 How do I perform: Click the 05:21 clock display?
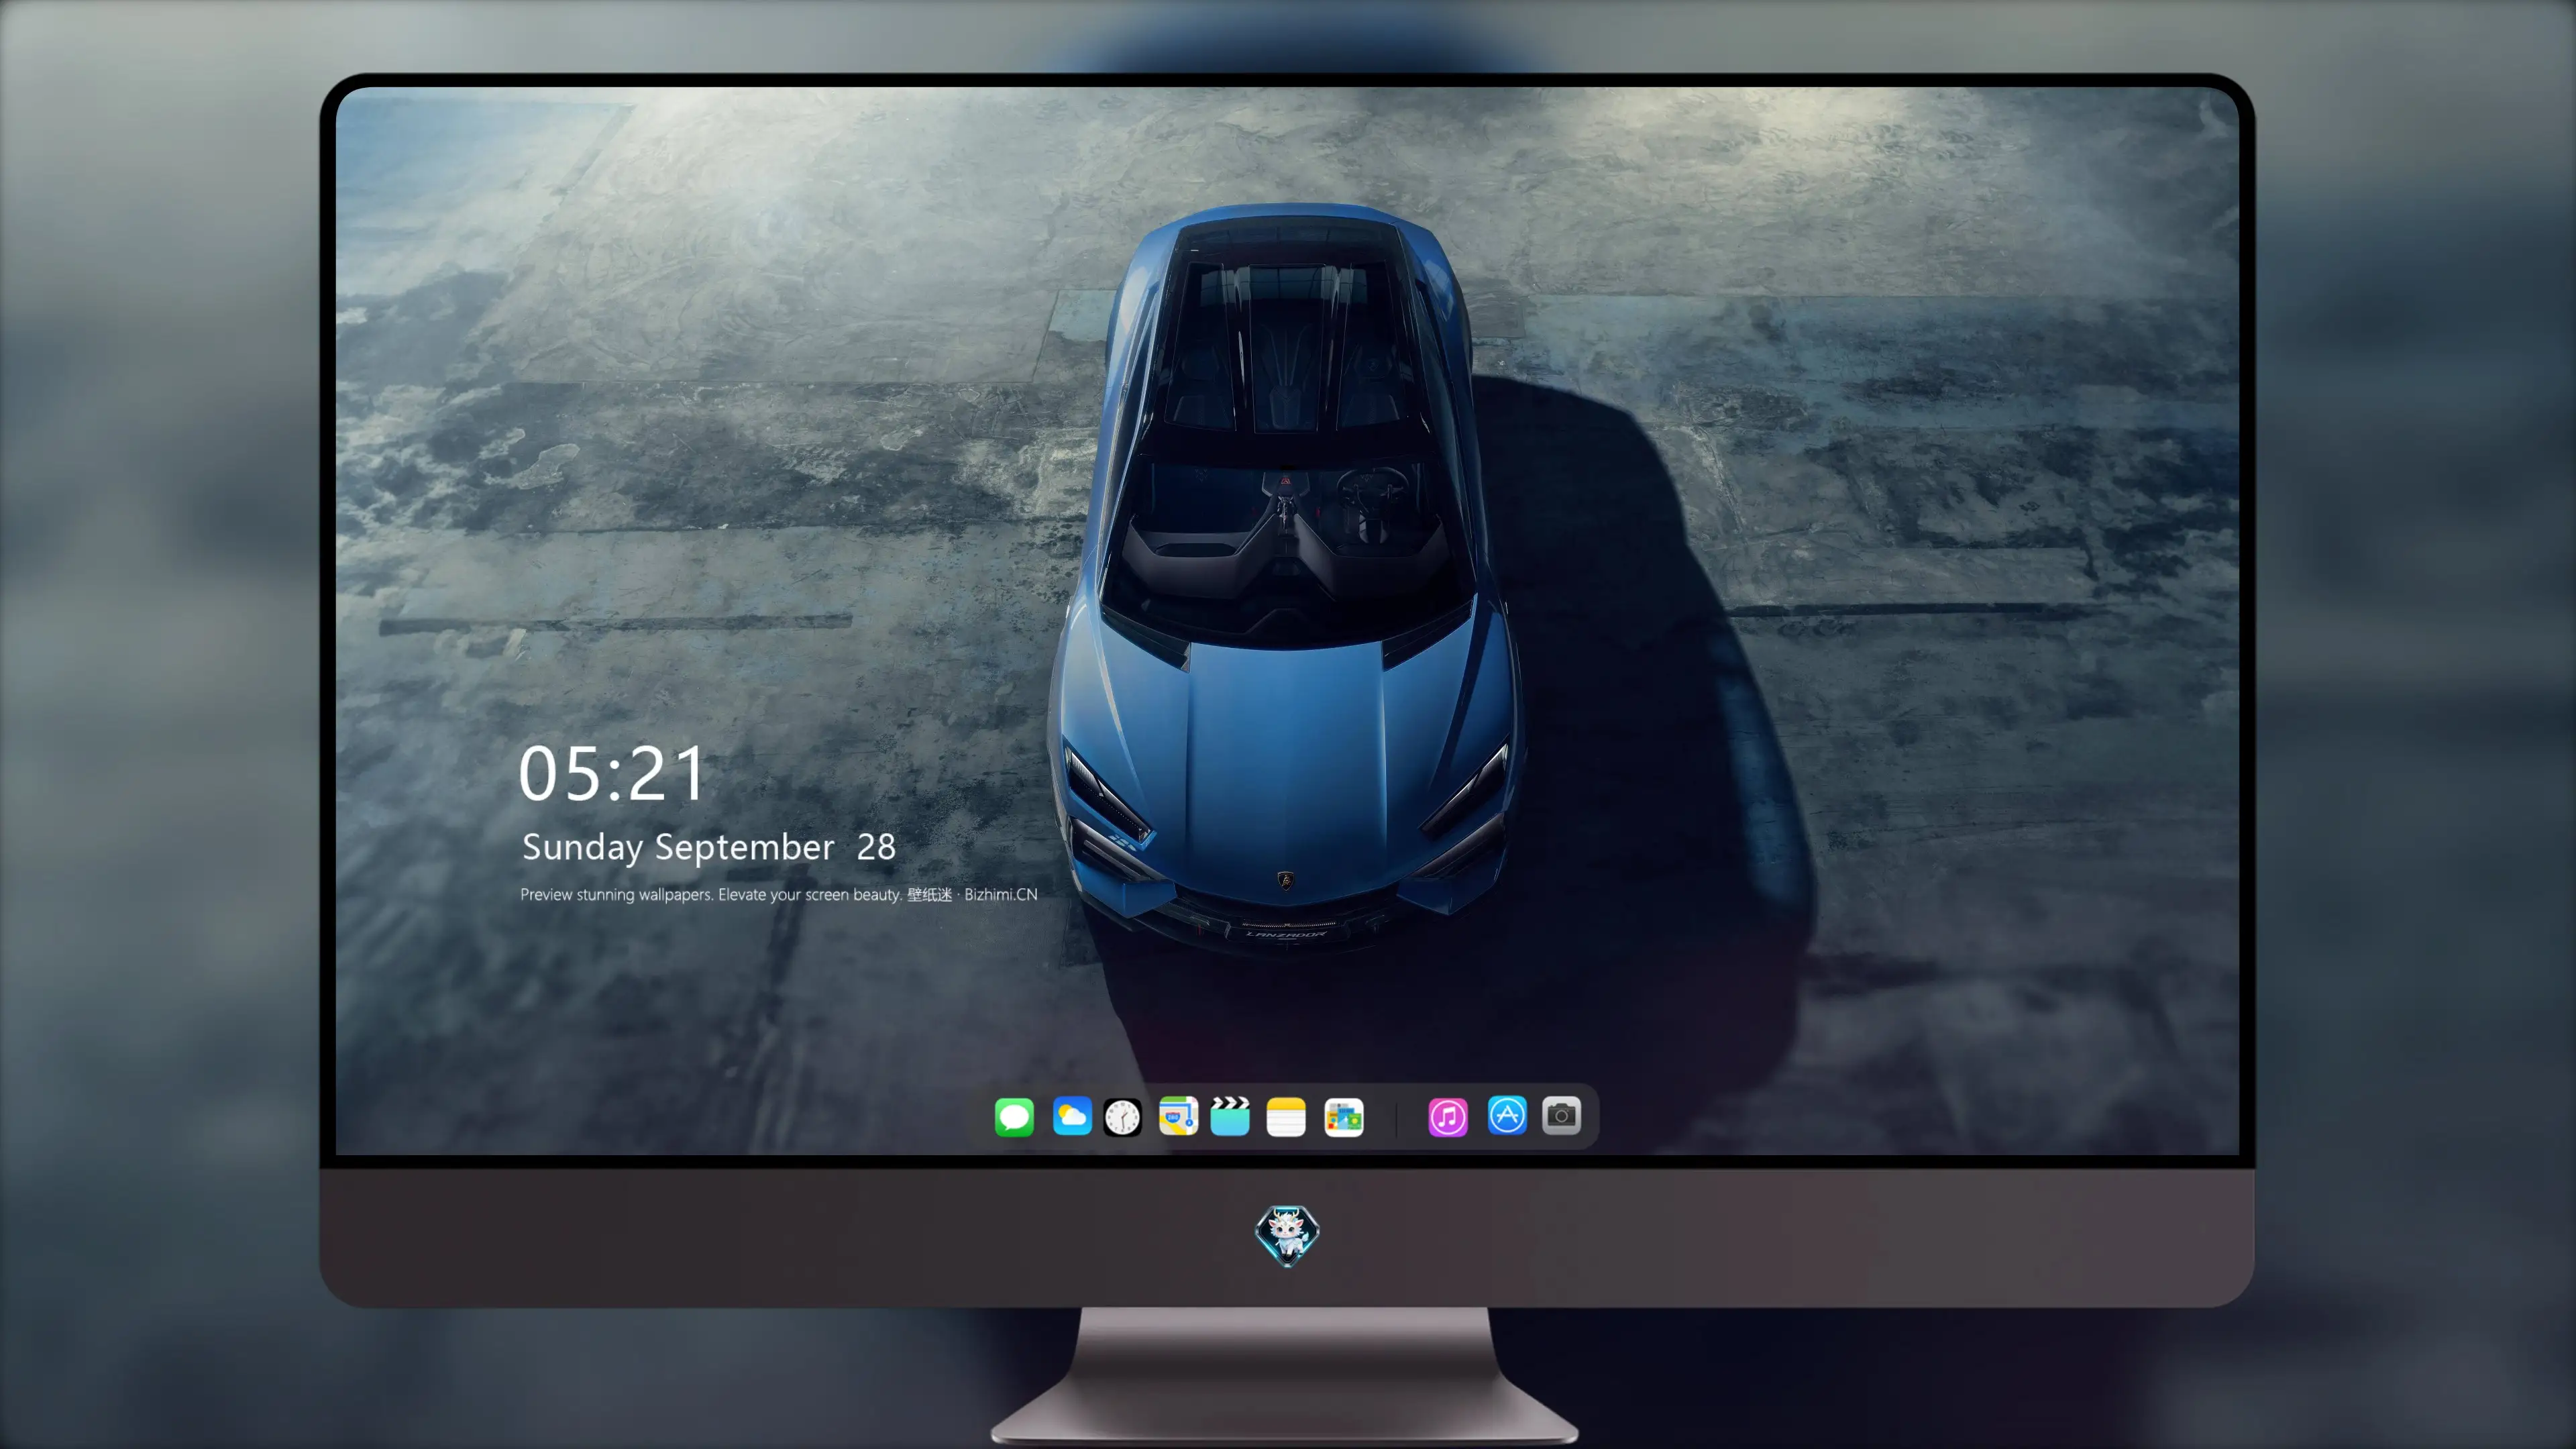pos(612,773)
